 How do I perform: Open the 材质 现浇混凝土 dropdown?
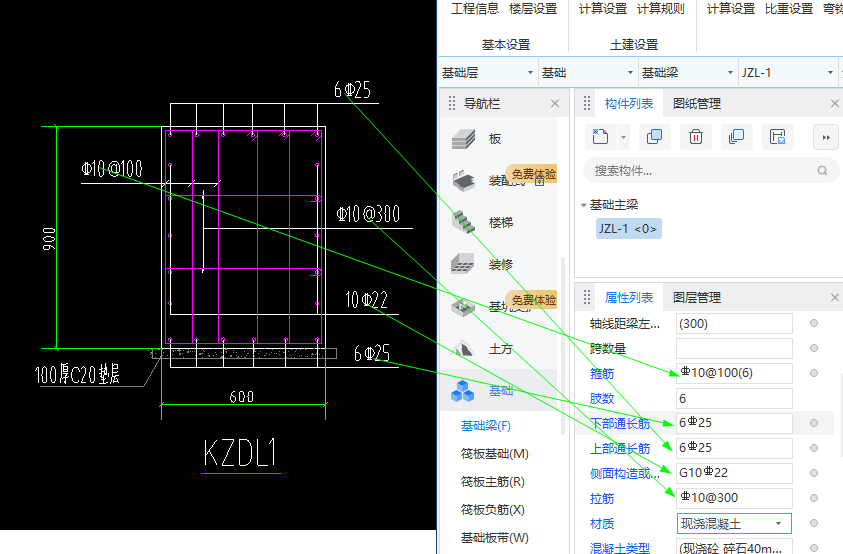[778, 523]
